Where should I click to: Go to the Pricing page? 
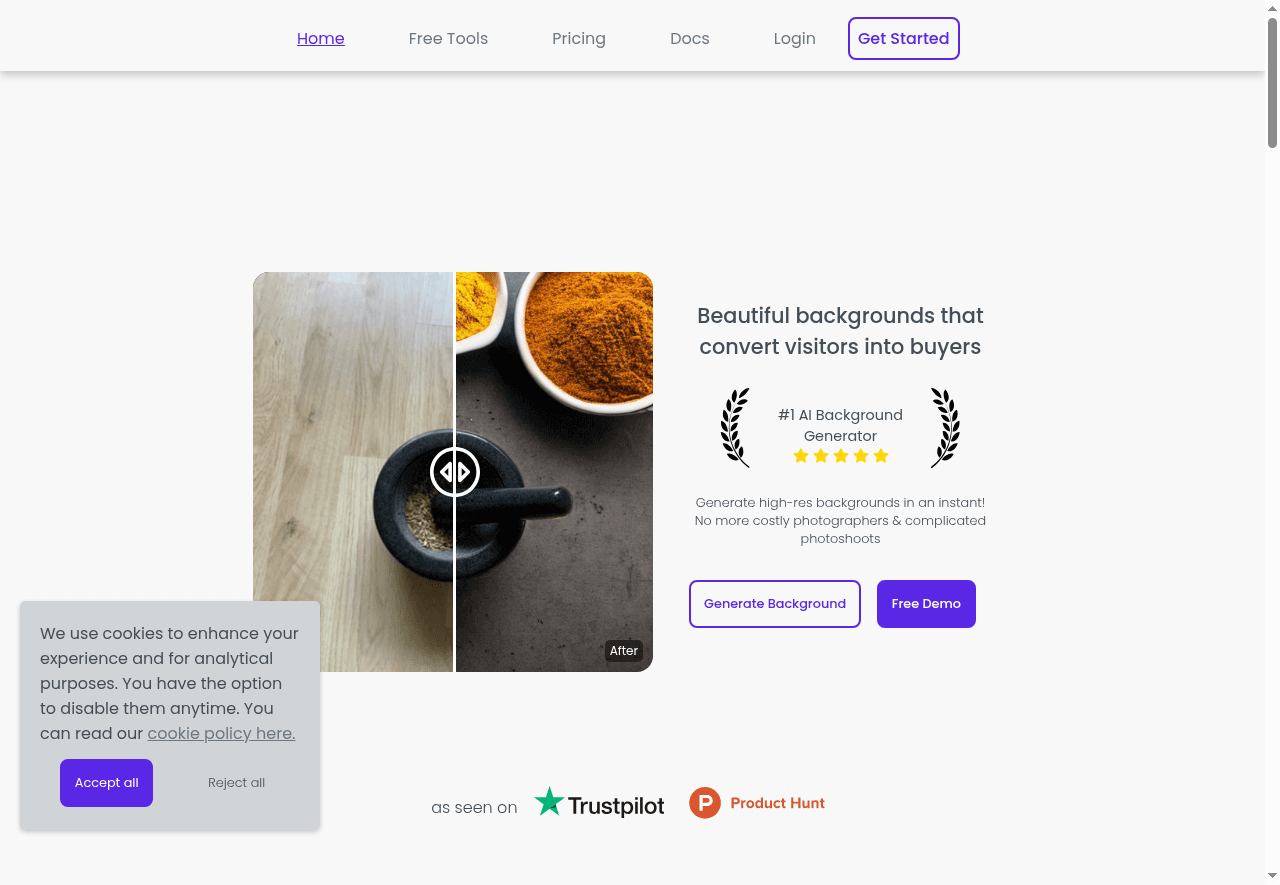pos(579,39)
